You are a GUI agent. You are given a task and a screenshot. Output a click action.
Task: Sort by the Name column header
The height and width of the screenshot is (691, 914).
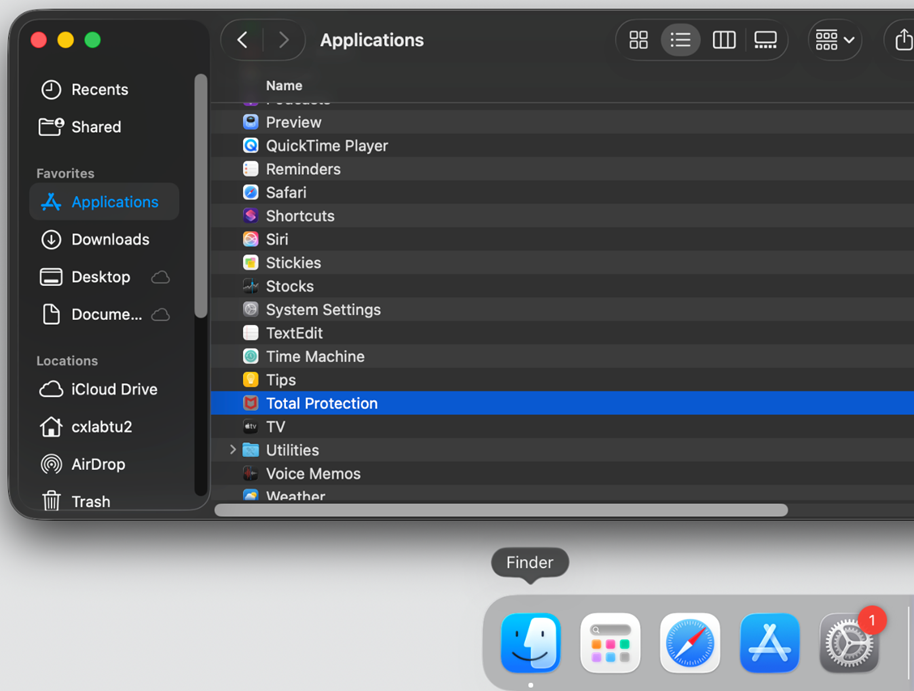tap(284, 86)
